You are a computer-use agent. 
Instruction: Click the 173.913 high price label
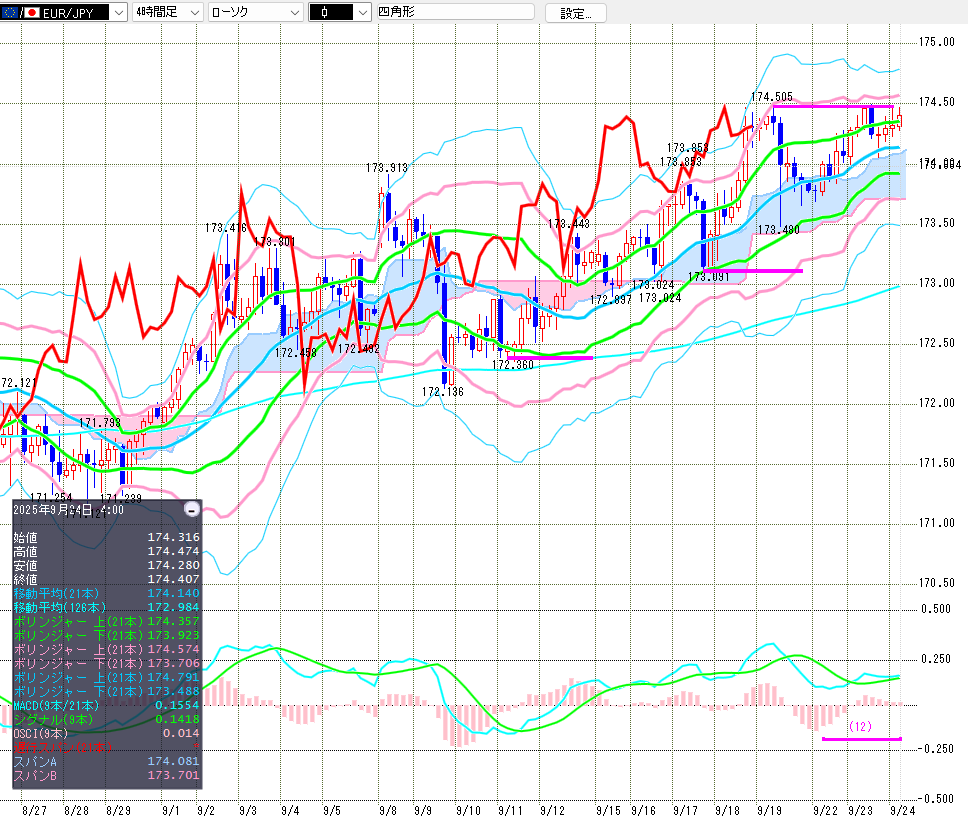[x=386, y=168]
